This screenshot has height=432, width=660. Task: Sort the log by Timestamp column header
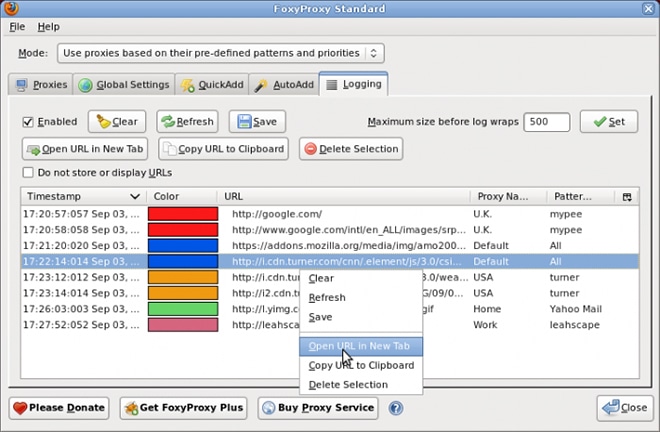tap(84, 197)
